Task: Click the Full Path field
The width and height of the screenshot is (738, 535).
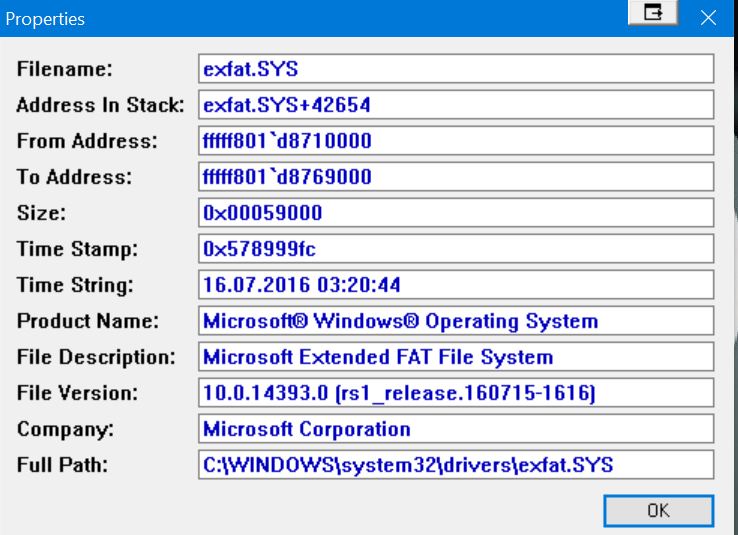Action: 456,464
